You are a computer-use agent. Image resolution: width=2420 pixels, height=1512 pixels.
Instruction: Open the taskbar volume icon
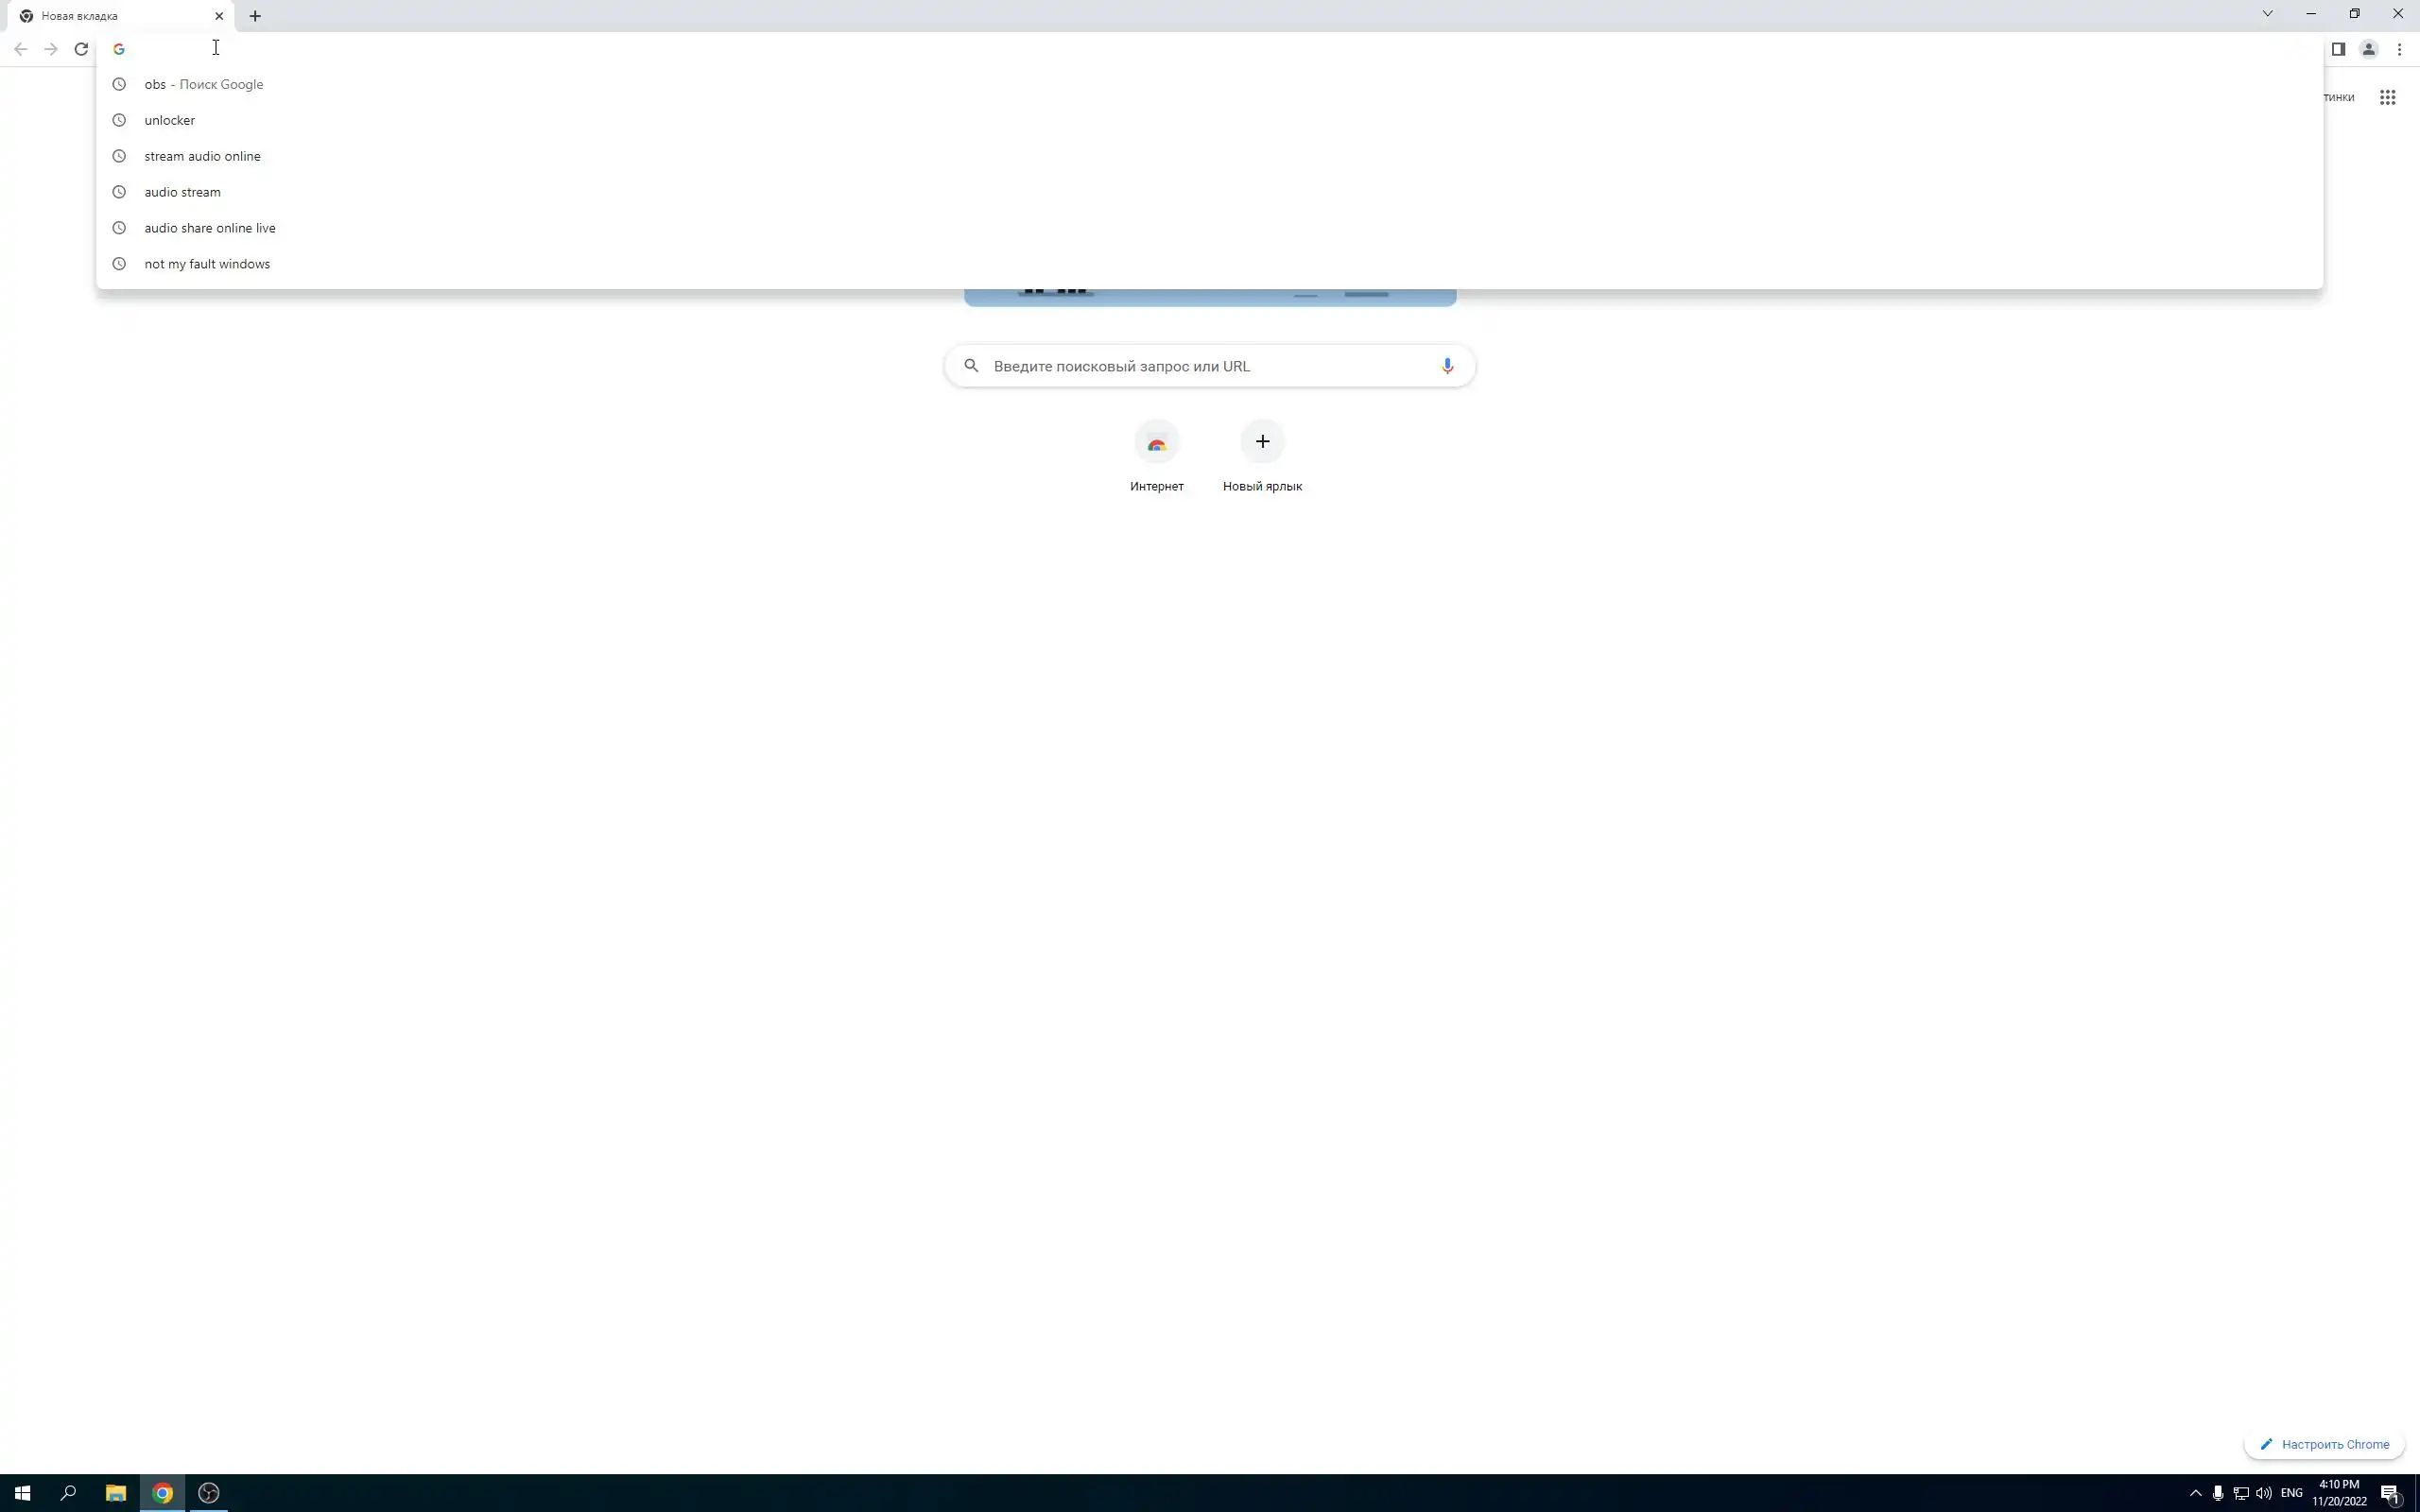2264,1493
